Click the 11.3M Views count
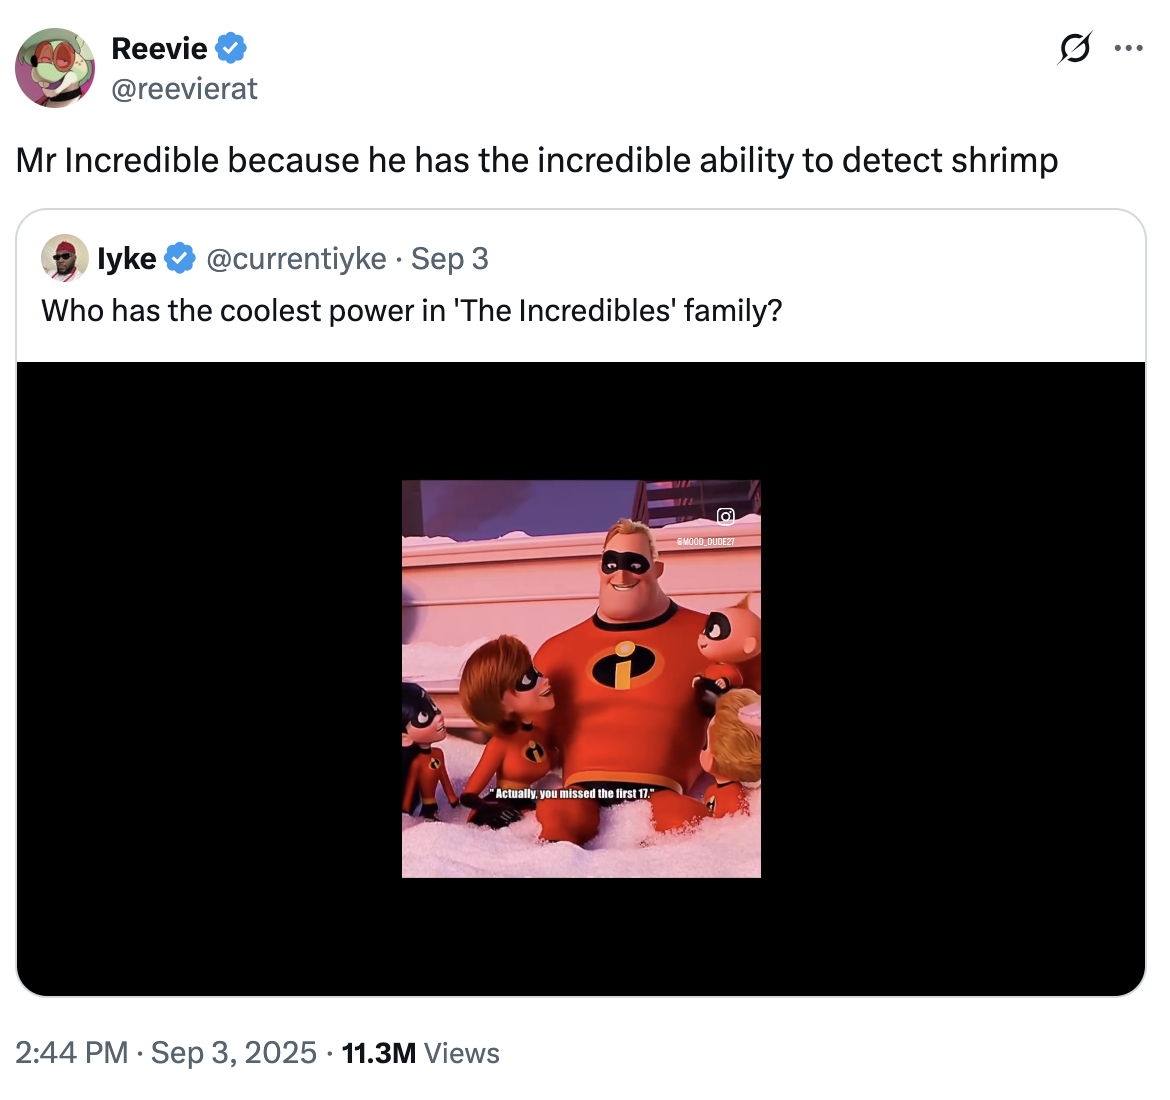The height and width of the screenshot is (1100, 1170). point(420,1053)
